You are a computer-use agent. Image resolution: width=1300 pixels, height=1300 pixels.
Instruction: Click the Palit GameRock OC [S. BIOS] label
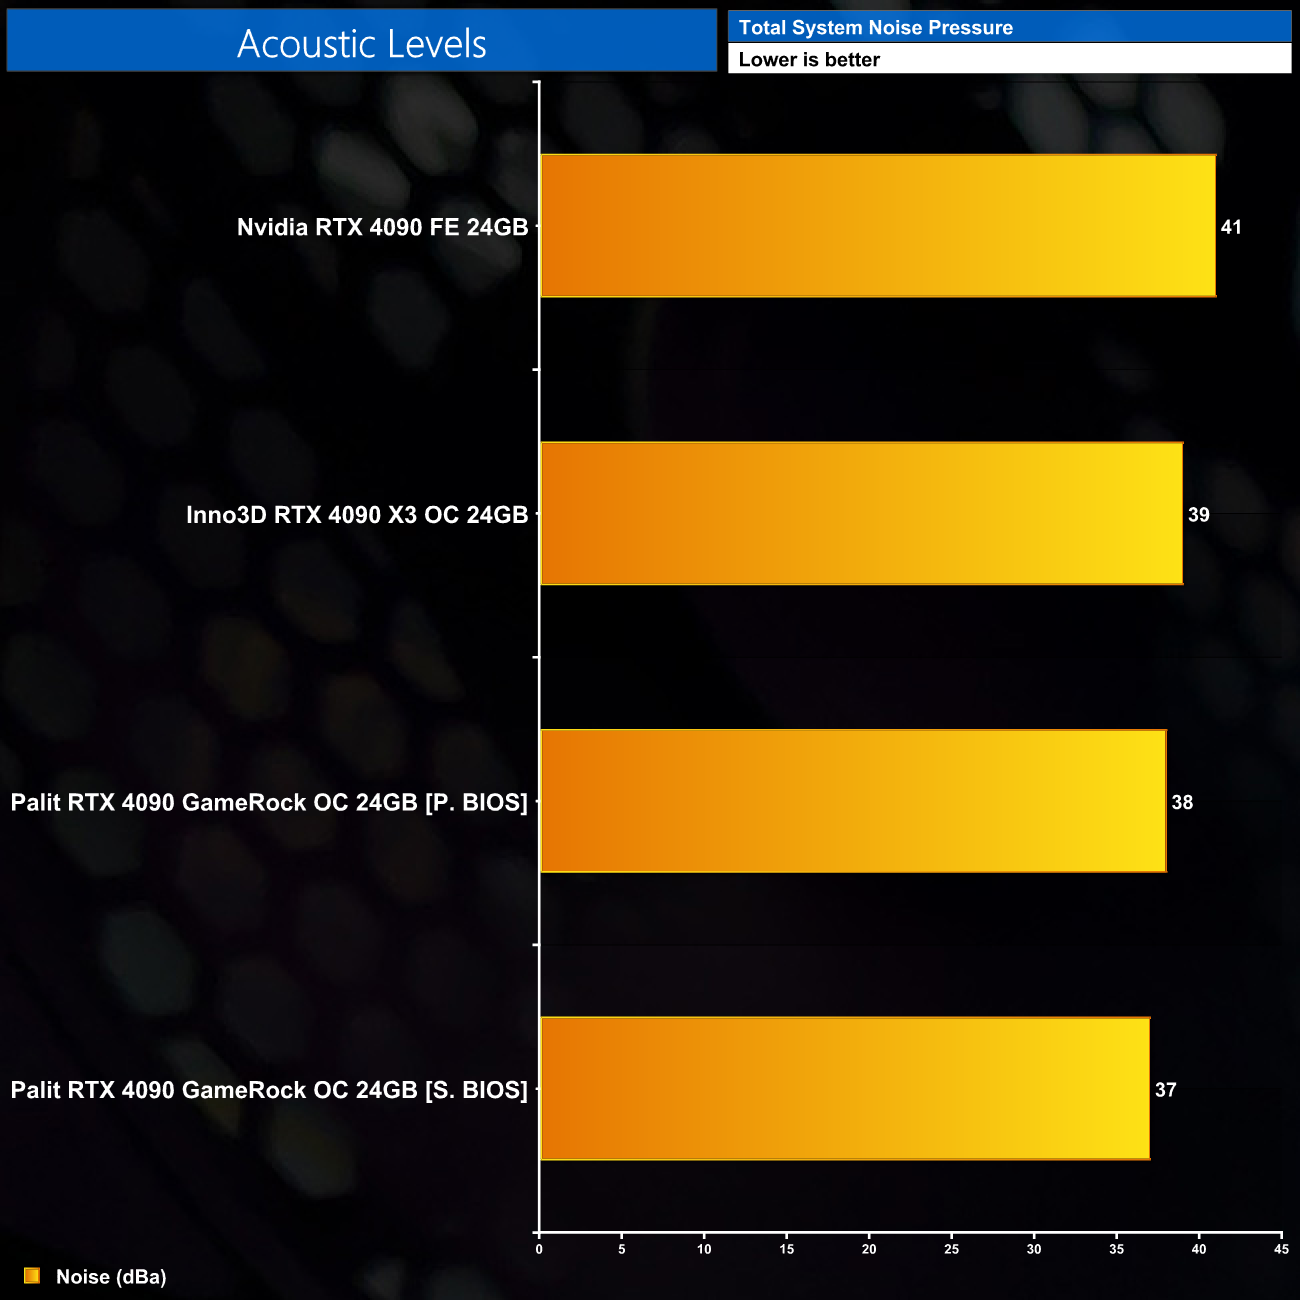[x=269, y=1090]
